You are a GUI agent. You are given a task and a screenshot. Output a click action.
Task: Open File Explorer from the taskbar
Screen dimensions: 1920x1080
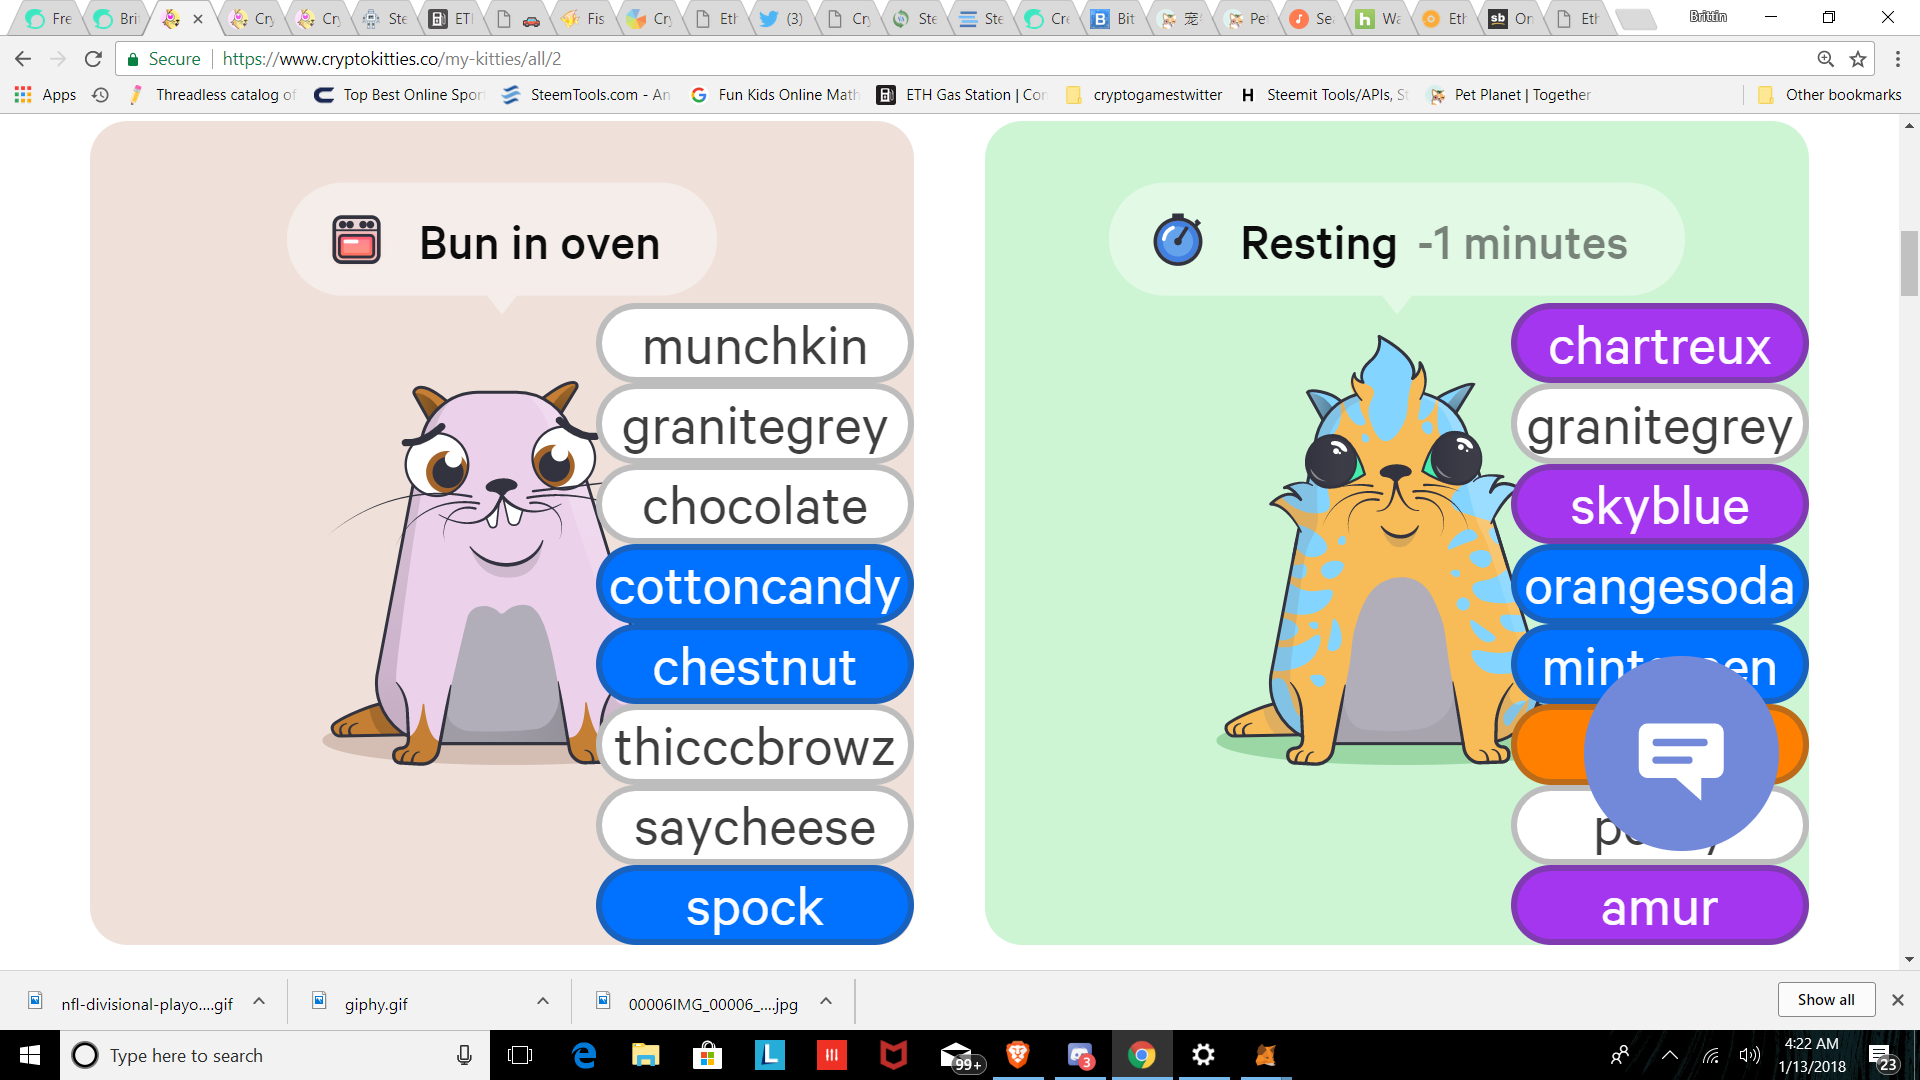point(646,1055)
